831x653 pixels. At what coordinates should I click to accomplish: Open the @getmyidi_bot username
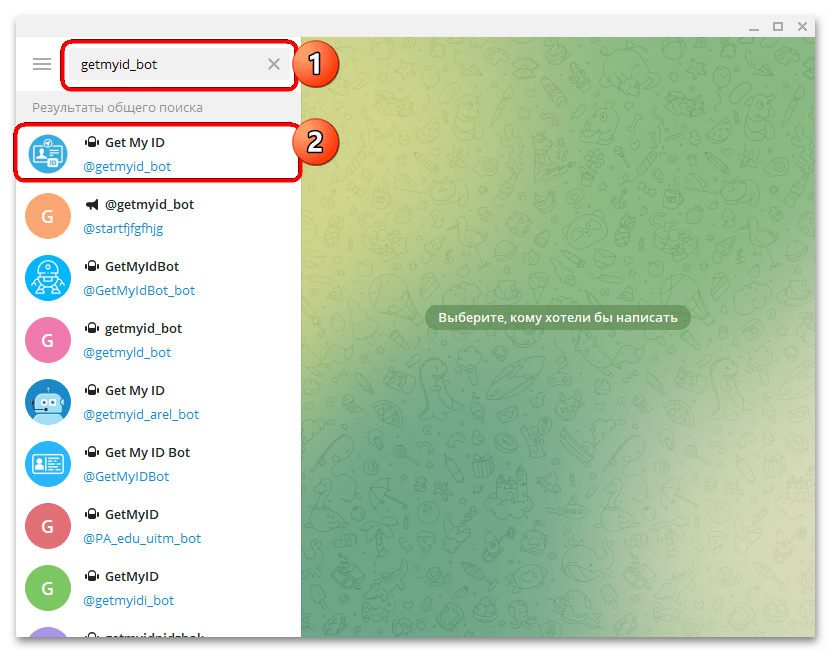[x=129, y=601]
